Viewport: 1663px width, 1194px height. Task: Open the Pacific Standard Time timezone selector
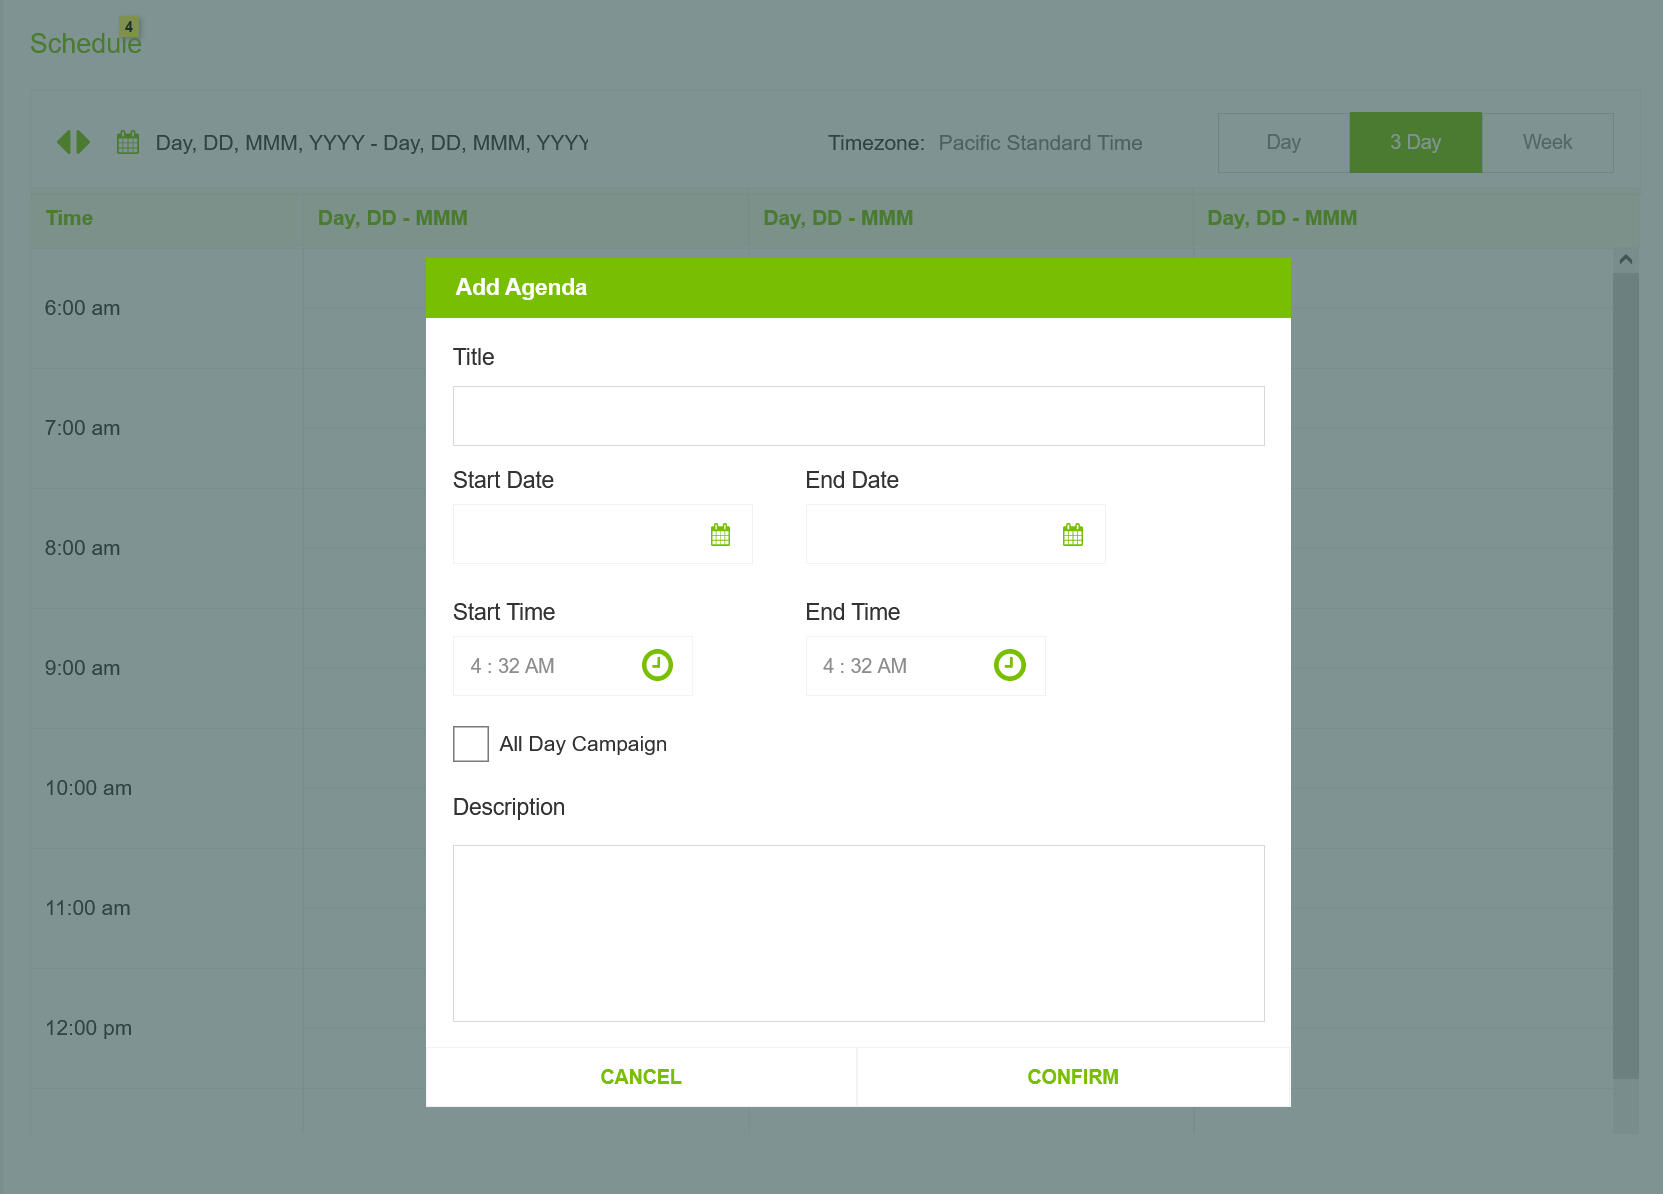(x=1040, y=143)
